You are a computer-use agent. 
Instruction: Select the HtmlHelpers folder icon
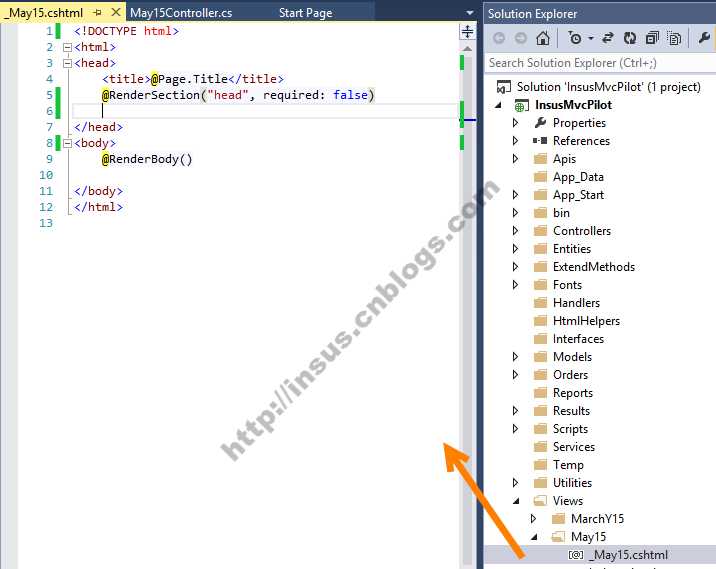(x=541, y=321)
